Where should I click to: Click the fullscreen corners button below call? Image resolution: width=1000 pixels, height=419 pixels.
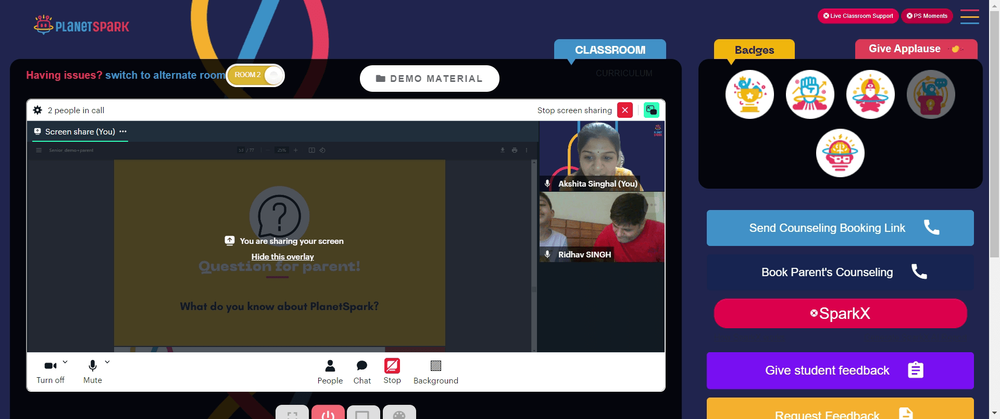pos(292,413)
